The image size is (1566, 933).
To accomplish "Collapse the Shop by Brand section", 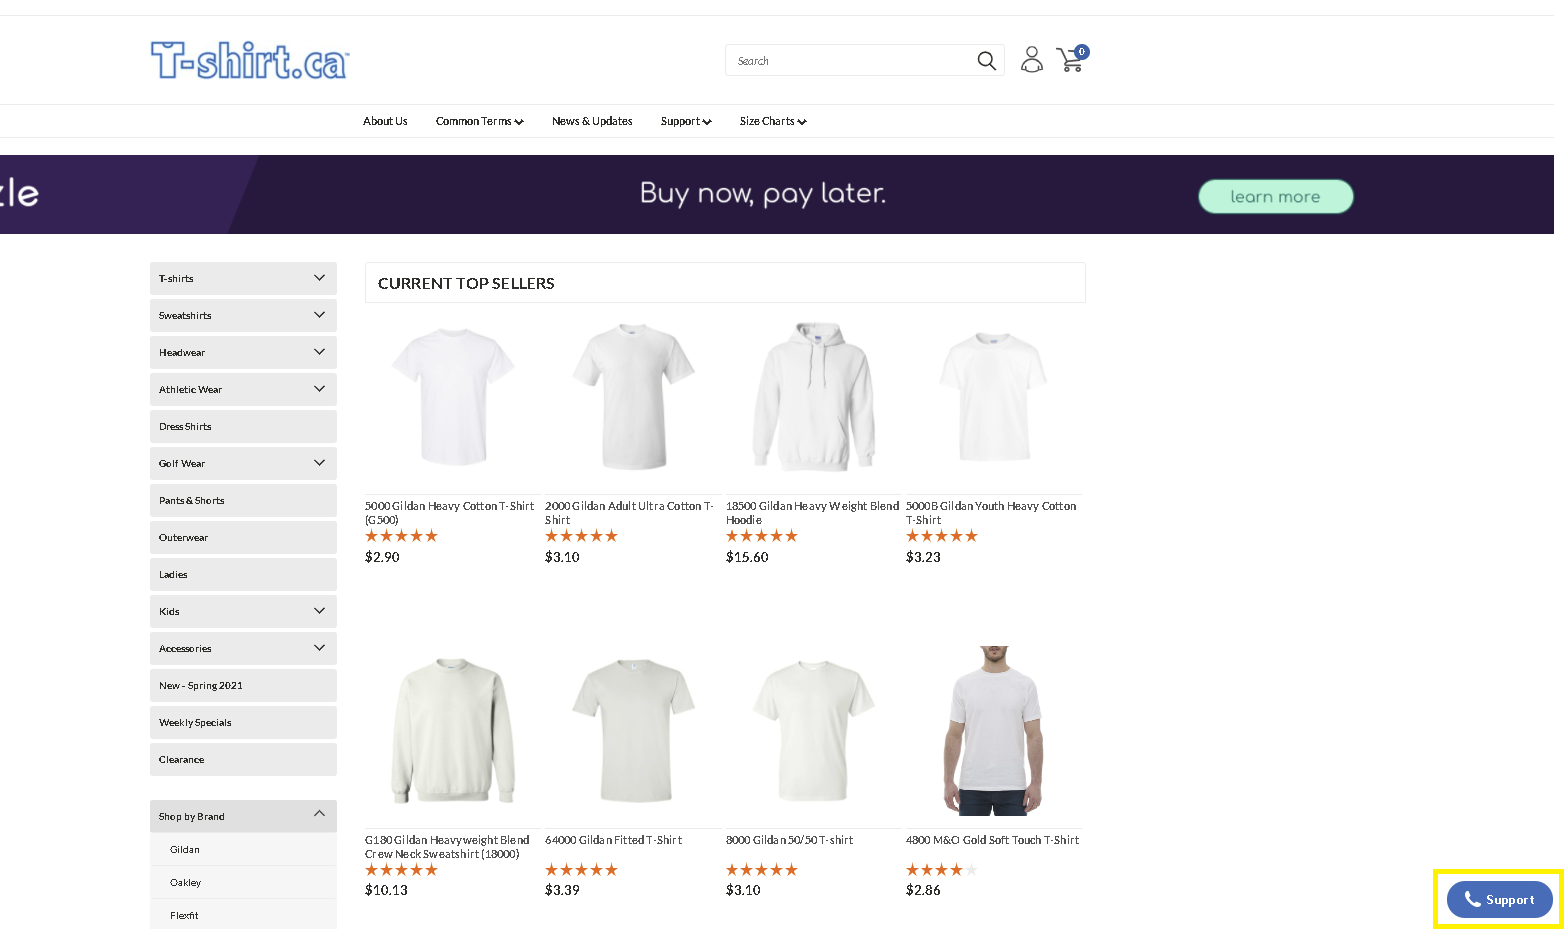I will click(x=243, y=816).
